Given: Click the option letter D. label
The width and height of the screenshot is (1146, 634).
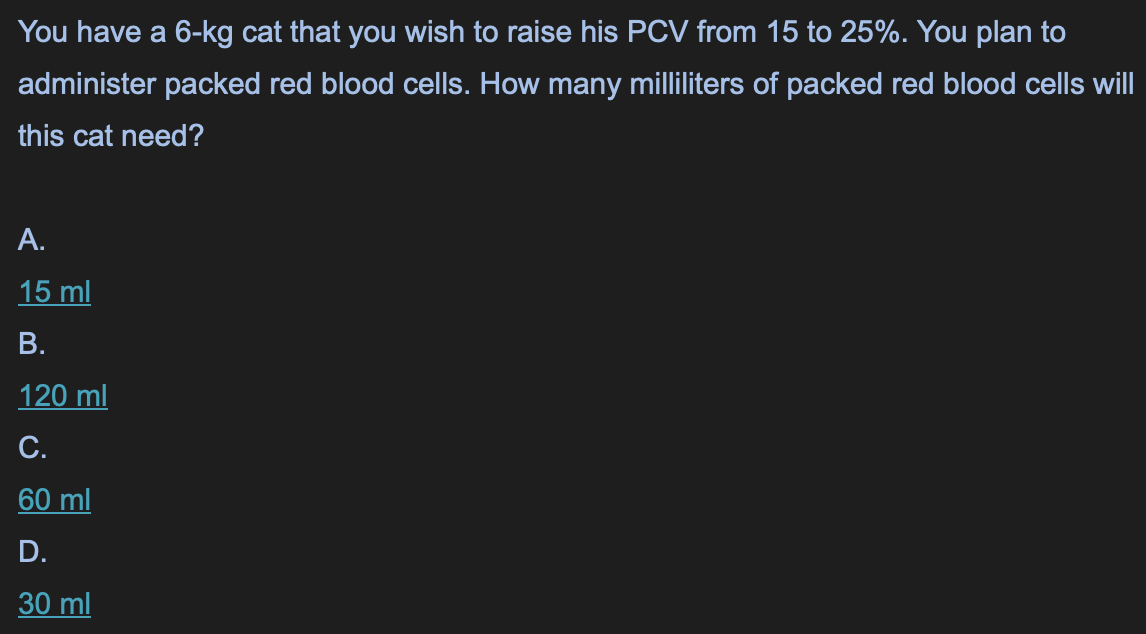Looking at the screenshot, I should [32, 551].
